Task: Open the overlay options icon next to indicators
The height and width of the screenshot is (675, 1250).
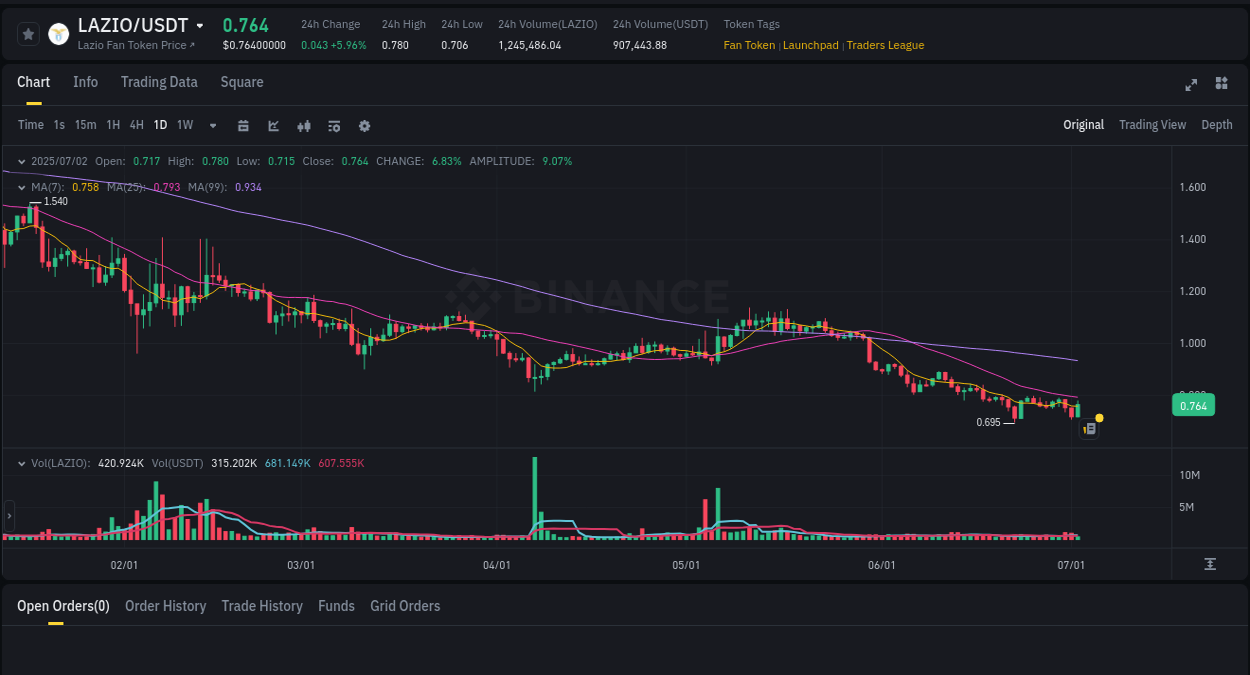Action: (x=334, y=125)
